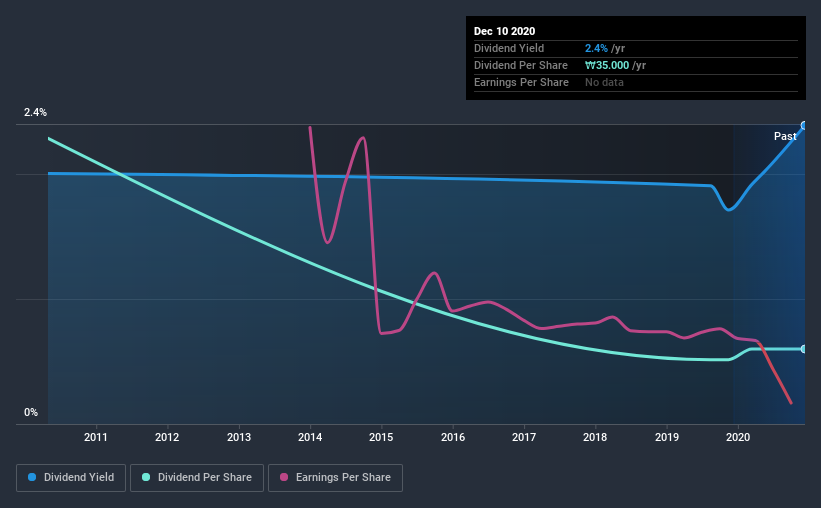Click the ₩35.000 dividend per share value
Viewport: 821px width, 508px height.
pos(607,65)
